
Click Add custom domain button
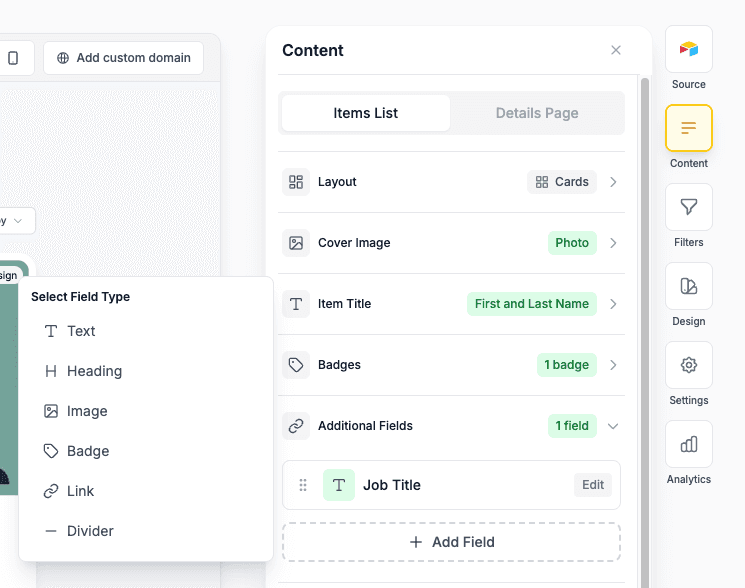point(123,58)
